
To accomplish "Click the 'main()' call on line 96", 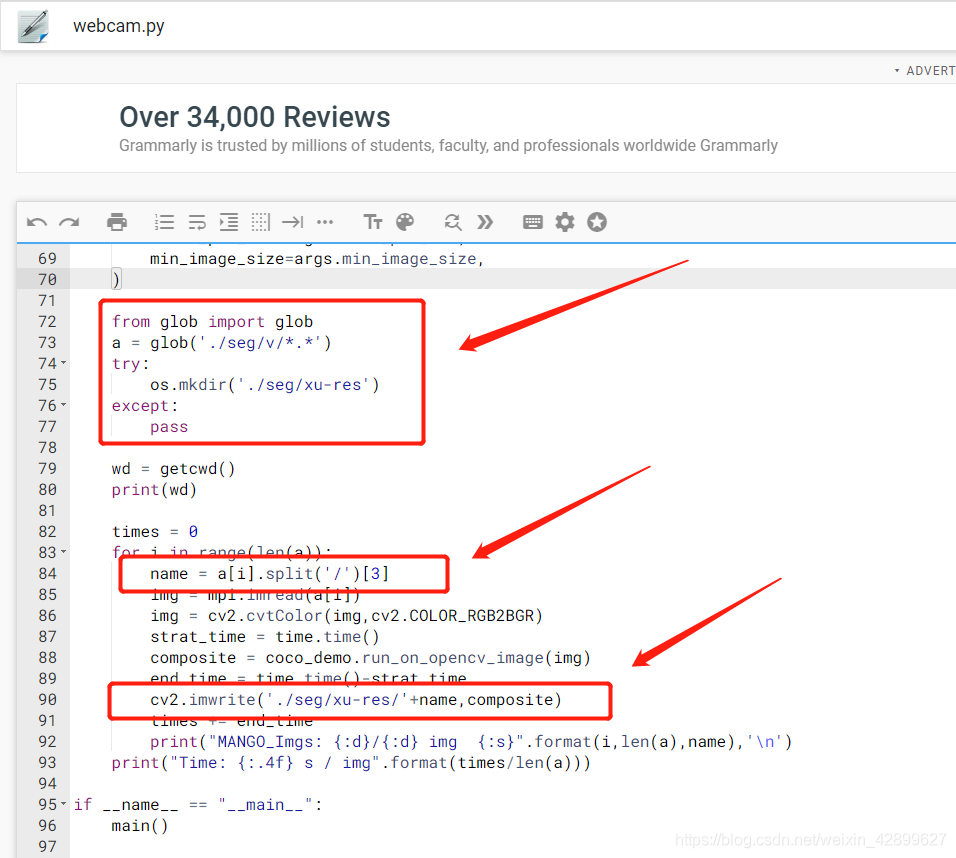I will [140, 826].
